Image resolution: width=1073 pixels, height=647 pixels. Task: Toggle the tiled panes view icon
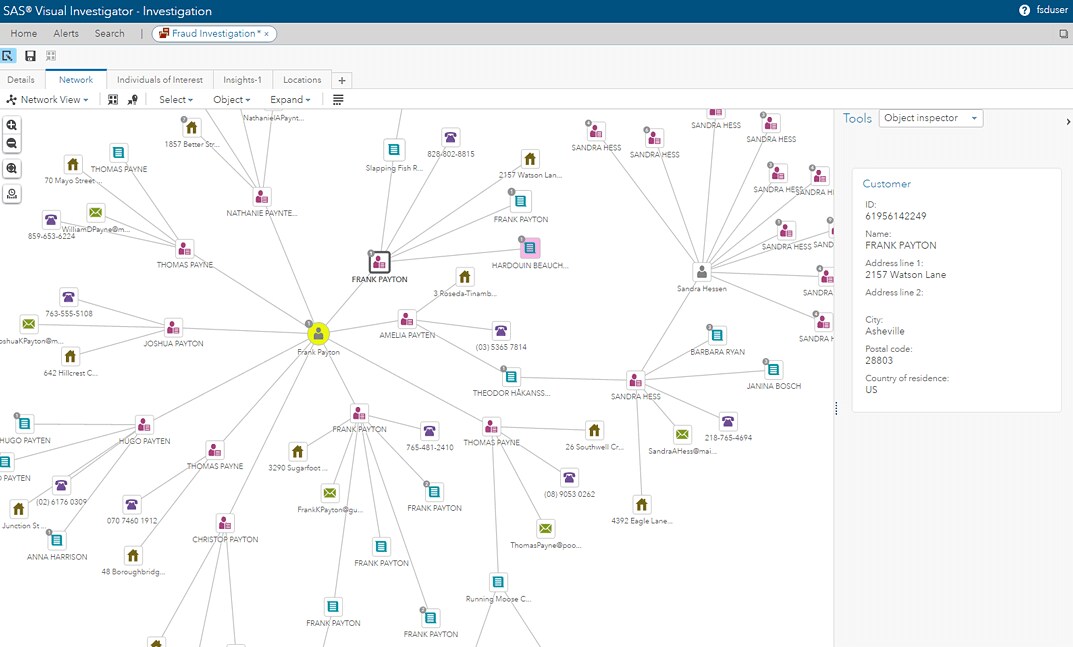point(52,56)
